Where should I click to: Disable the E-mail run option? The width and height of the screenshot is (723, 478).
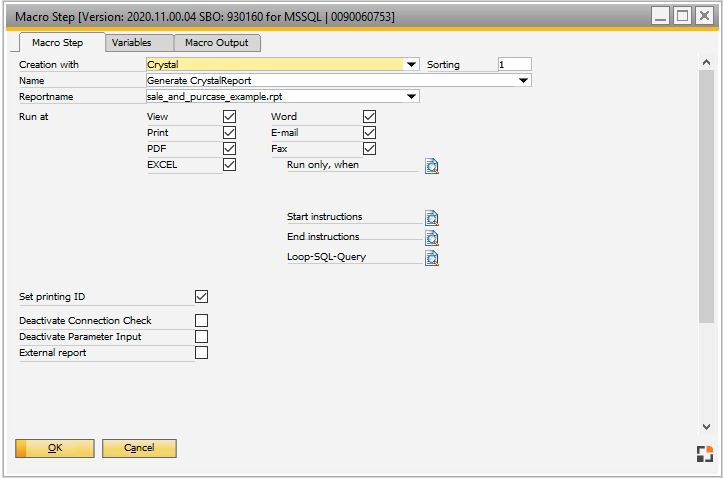369,133
